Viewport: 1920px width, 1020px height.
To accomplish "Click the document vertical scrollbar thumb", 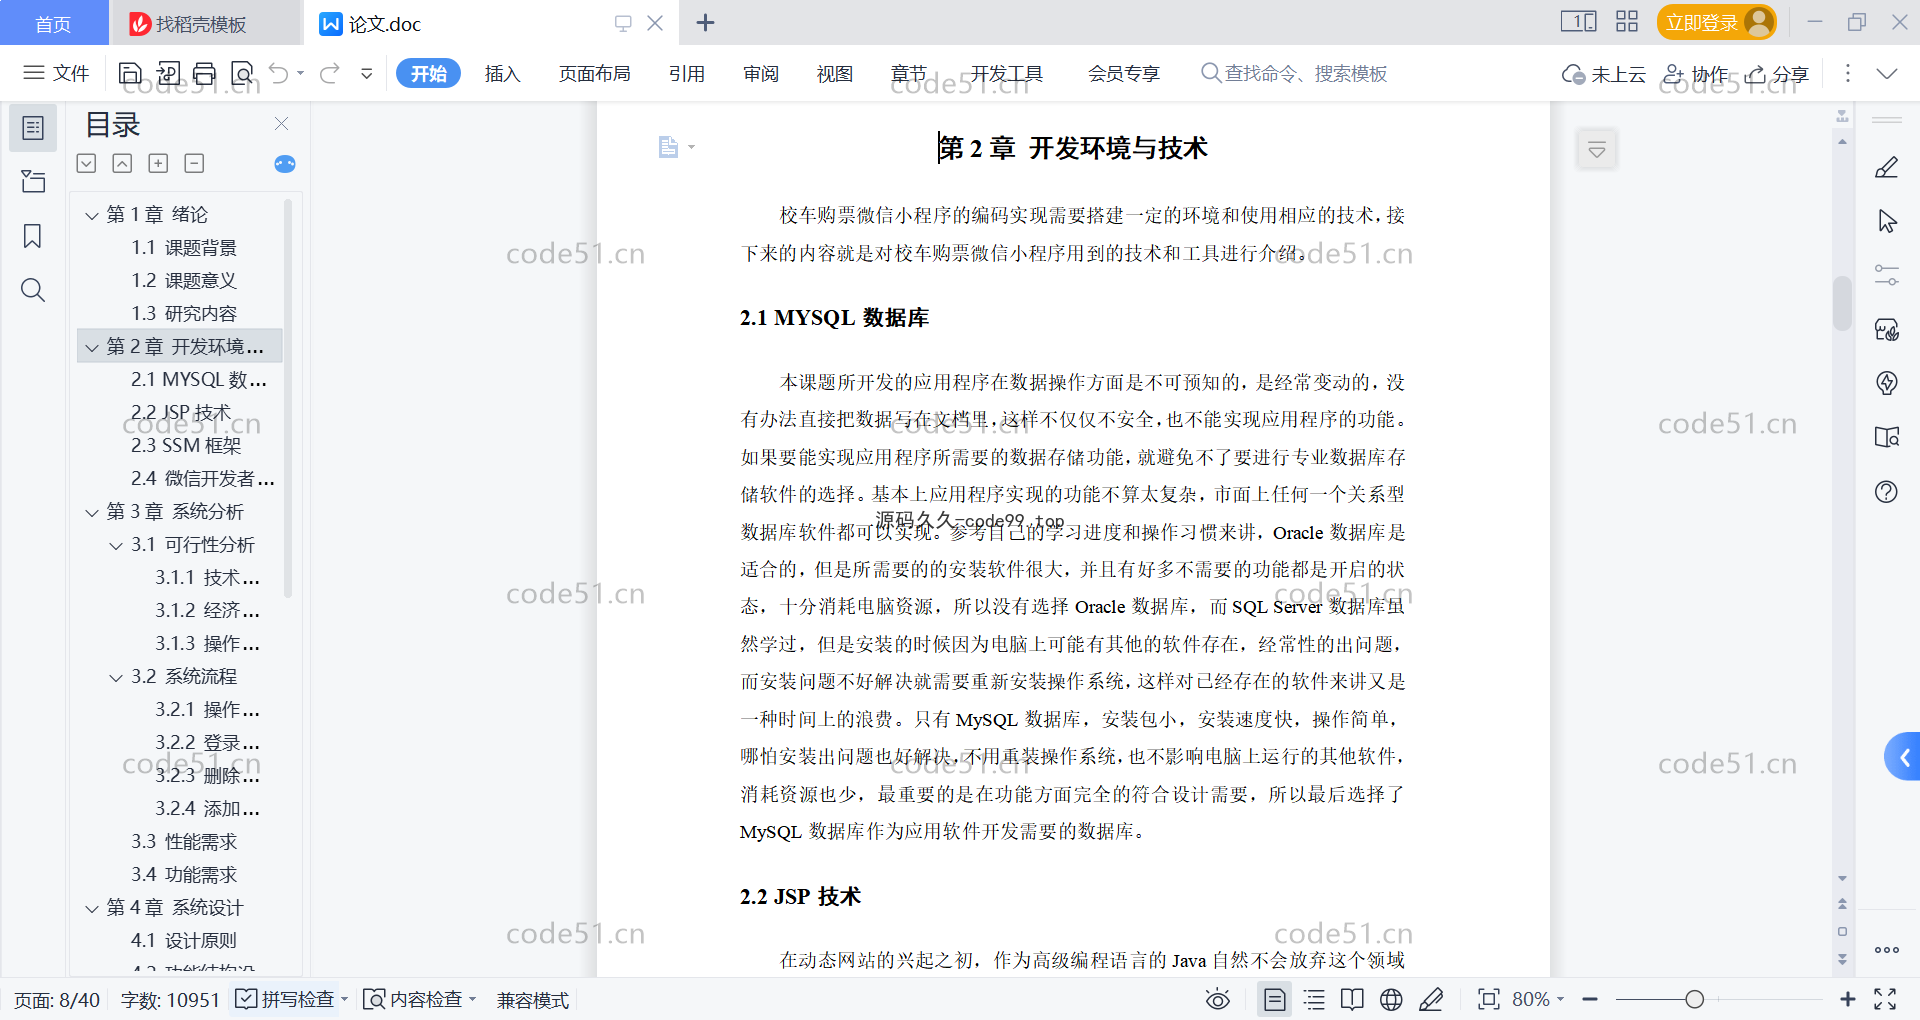I will coord(1842,302).
